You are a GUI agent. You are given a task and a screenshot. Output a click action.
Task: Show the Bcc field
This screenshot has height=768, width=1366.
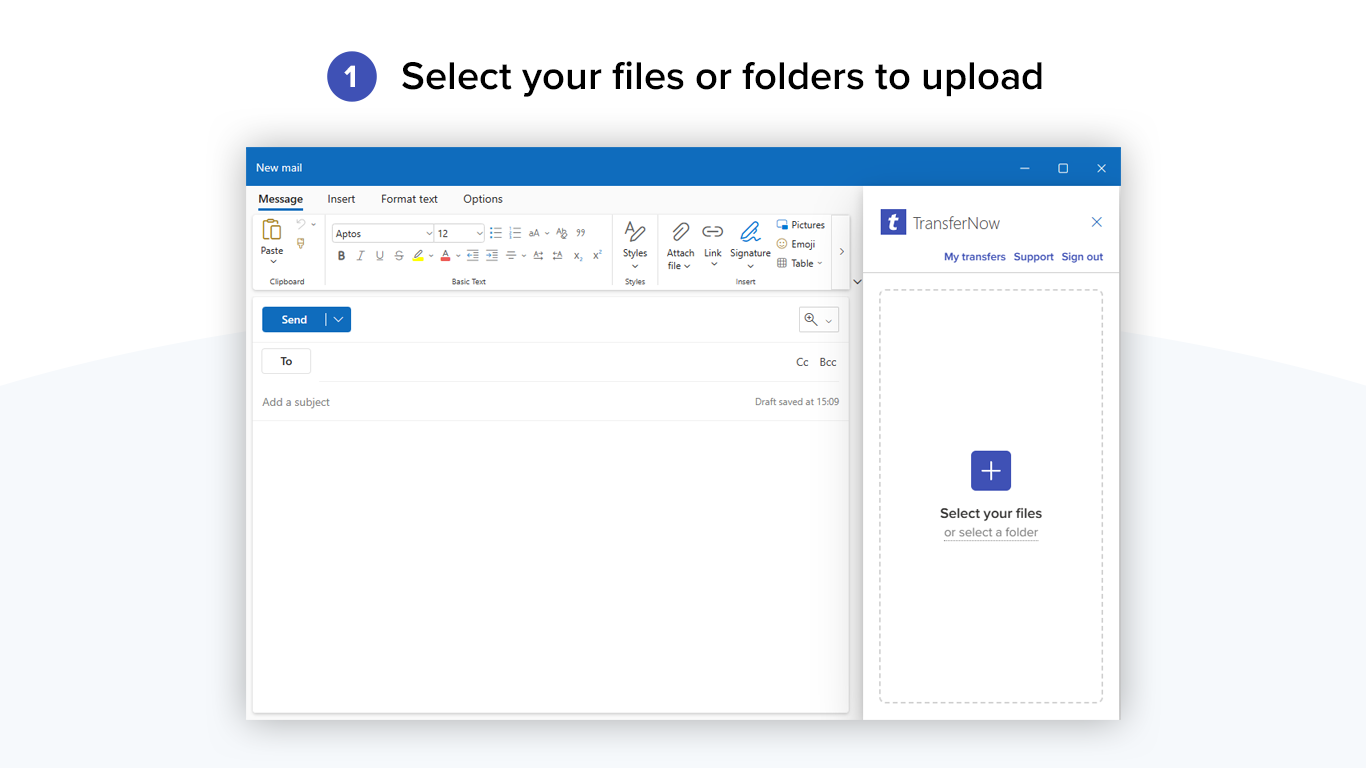pyautogui.click(x=828, y=362)
